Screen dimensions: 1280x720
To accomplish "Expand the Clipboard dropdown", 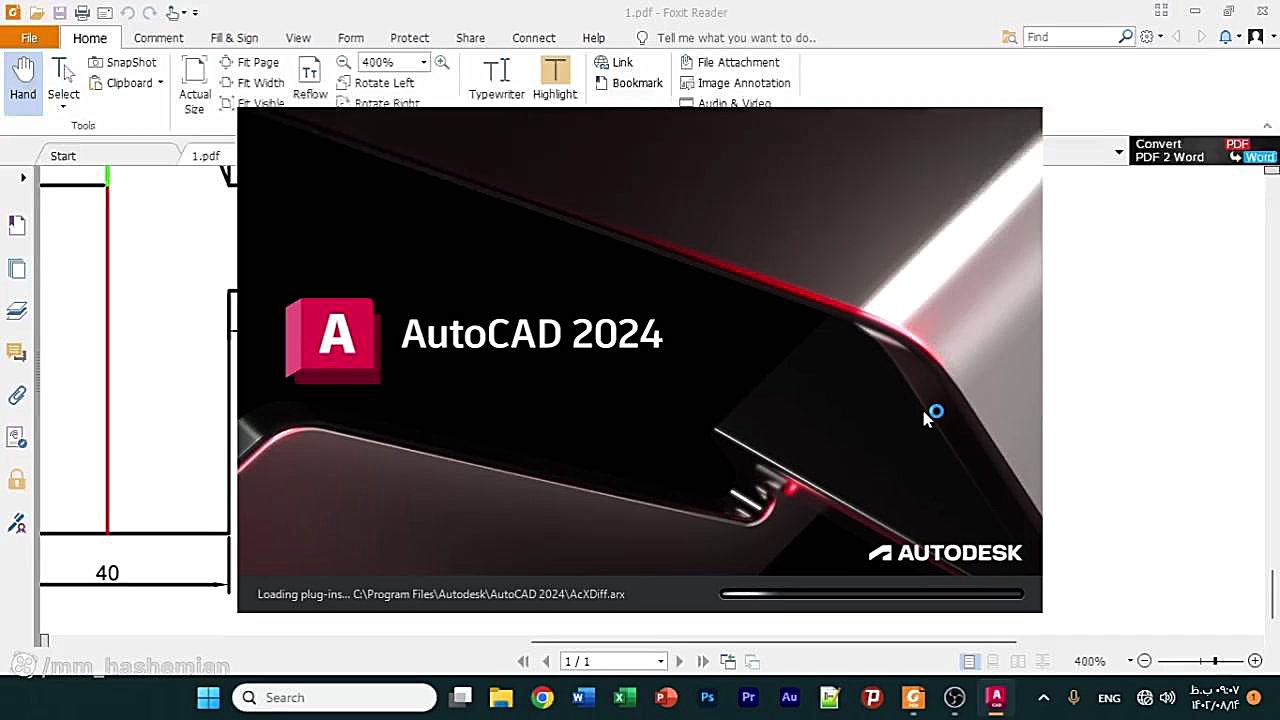I will (160, 83).
